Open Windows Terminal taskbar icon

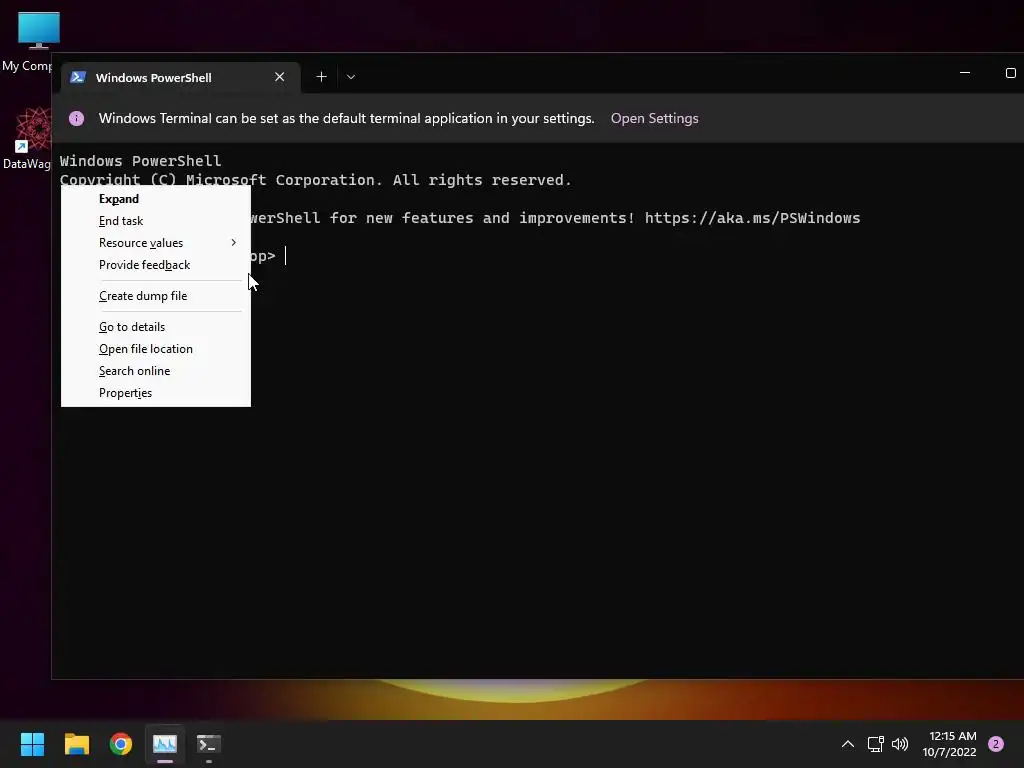[209, 744]
